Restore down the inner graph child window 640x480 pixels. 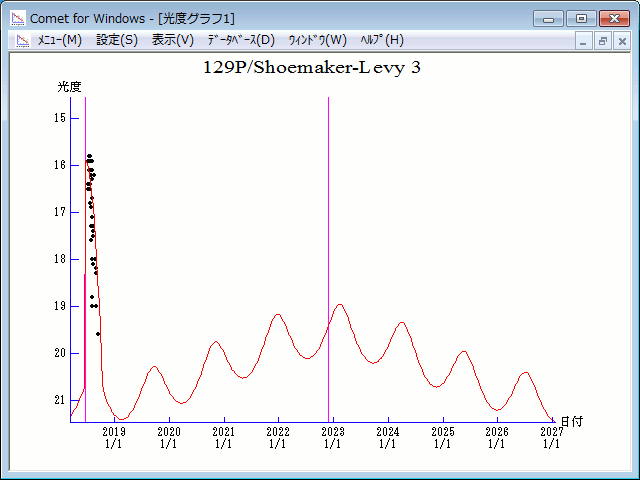click(x=603, y=41)
